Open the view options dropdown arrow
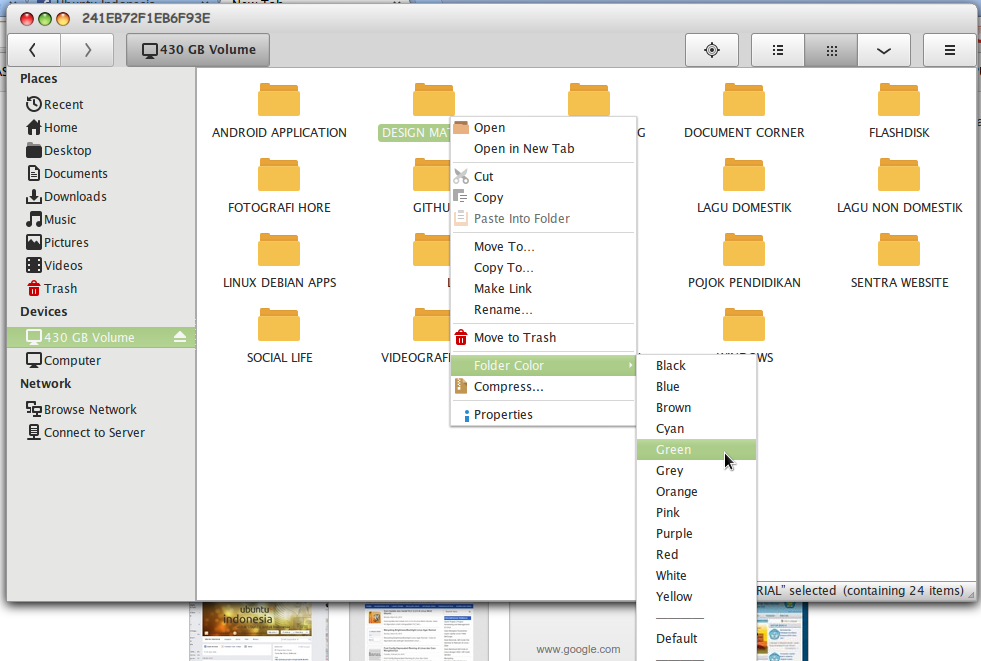The height and width of the screenshot is (661, 981). pyautogui.click(x=884, y=50)
